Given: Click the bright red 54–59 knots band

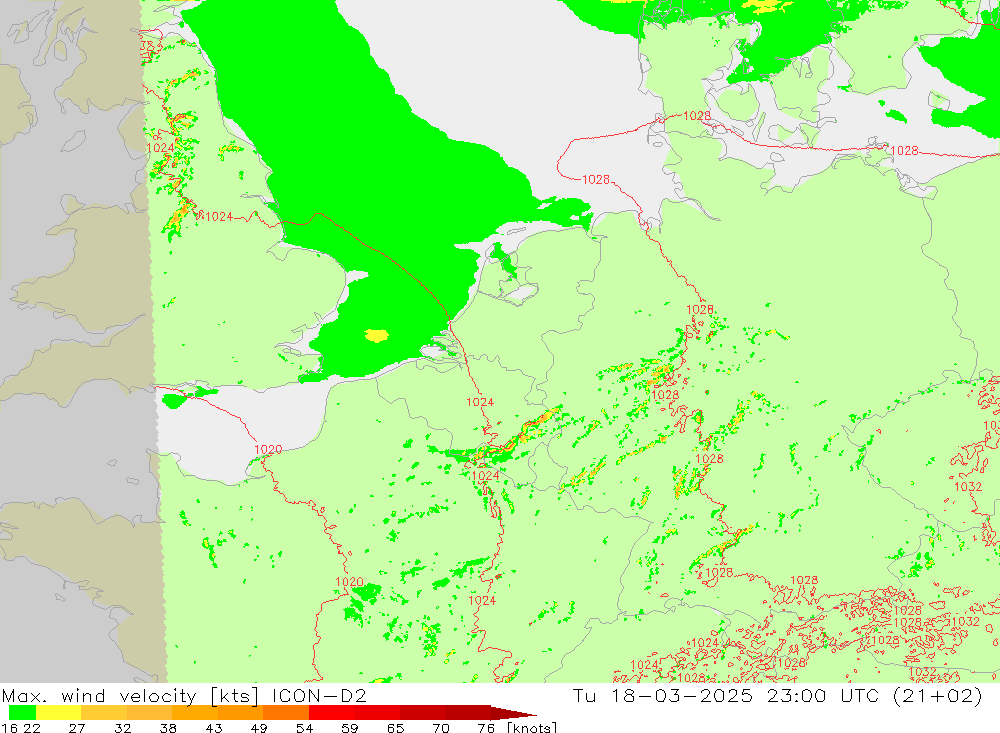Looking at the screenshot, I should point(331,713).
